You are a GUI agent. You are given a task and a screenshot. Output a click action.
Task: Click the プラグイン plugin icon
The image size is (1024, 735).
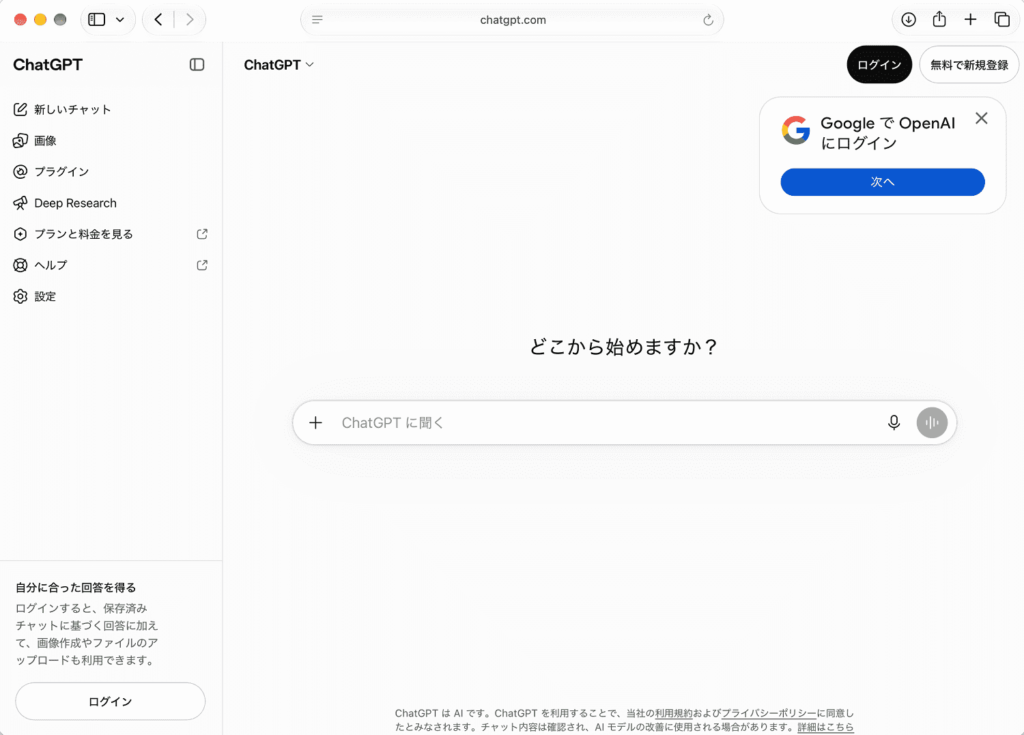(20, 172)
